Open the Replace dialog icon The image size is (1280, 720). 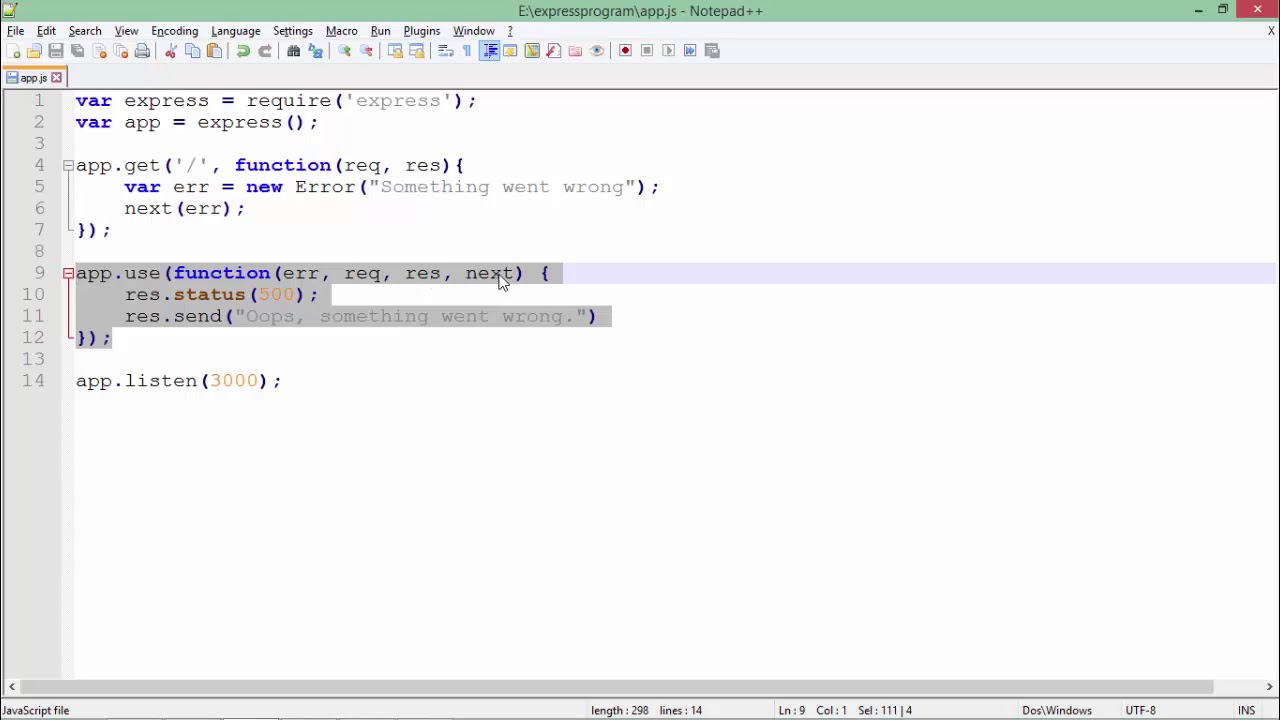315,51
